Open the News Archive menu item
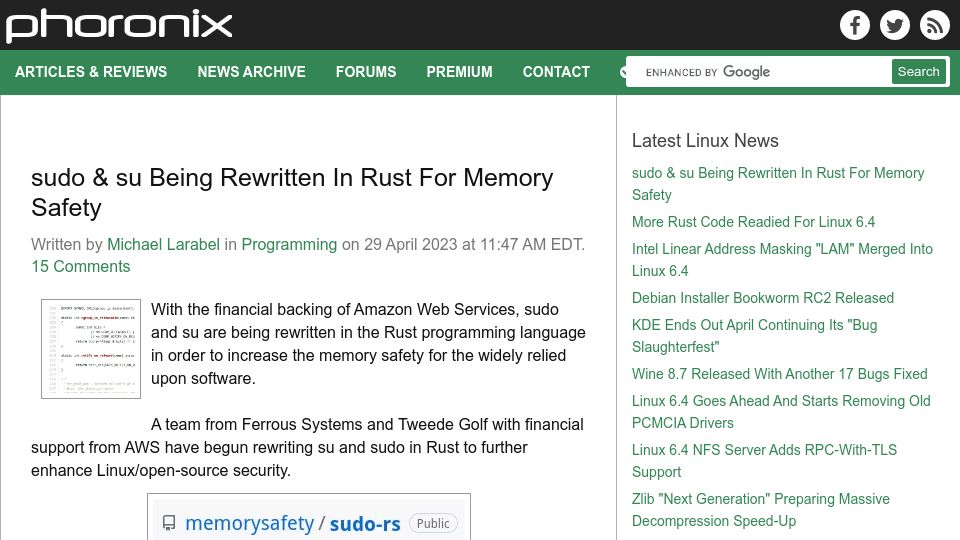 (x=251, y=72)
